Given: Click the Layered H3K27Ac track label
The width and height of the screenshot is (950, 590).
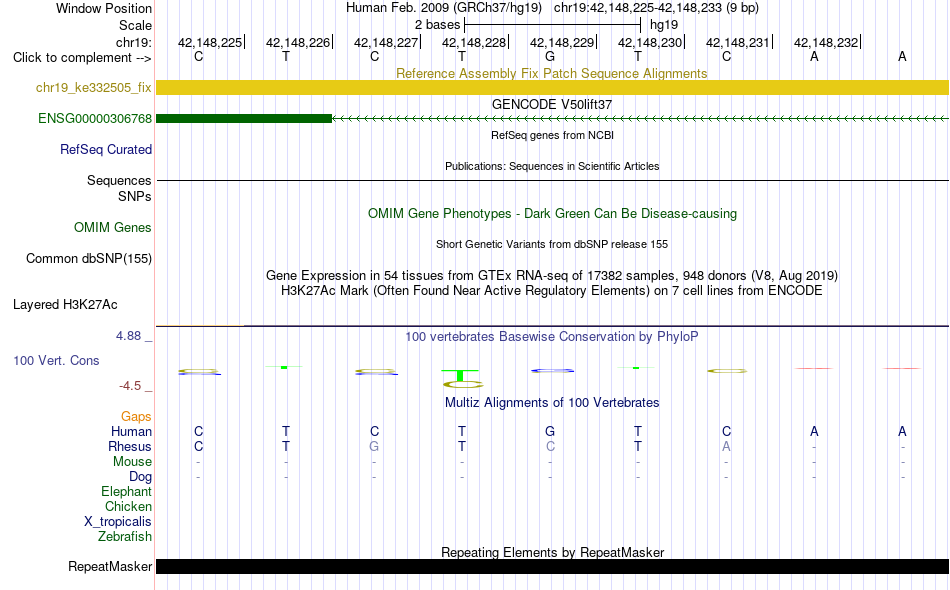Looking at the screenshot, I should point(65,305).
